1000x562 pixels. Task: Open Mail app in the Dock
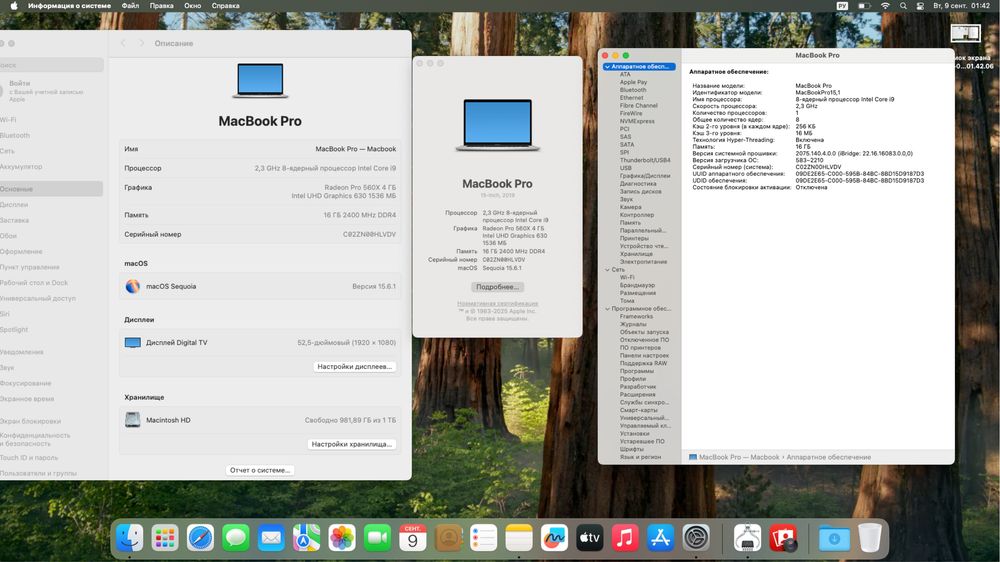coord(271,538)
